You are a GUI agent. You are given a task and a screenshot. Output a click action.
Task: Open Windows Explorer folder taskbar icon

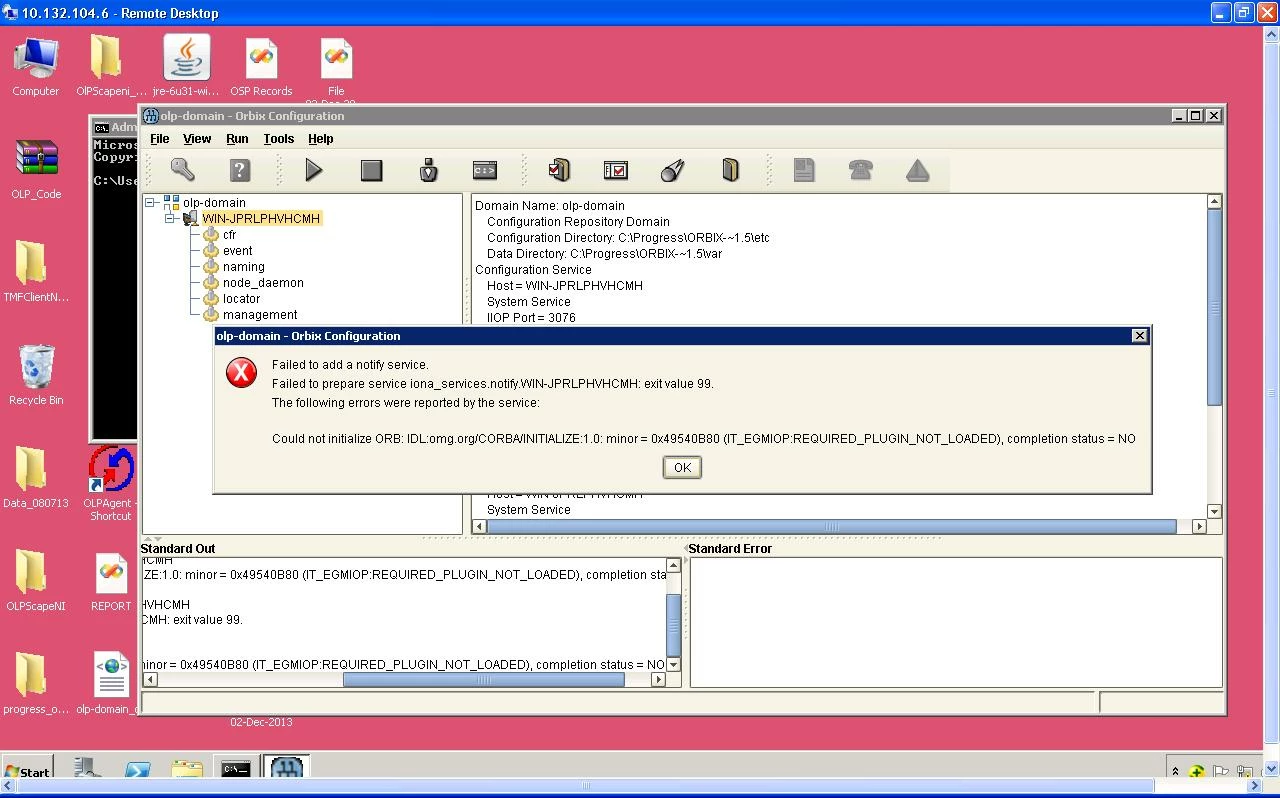186,769
